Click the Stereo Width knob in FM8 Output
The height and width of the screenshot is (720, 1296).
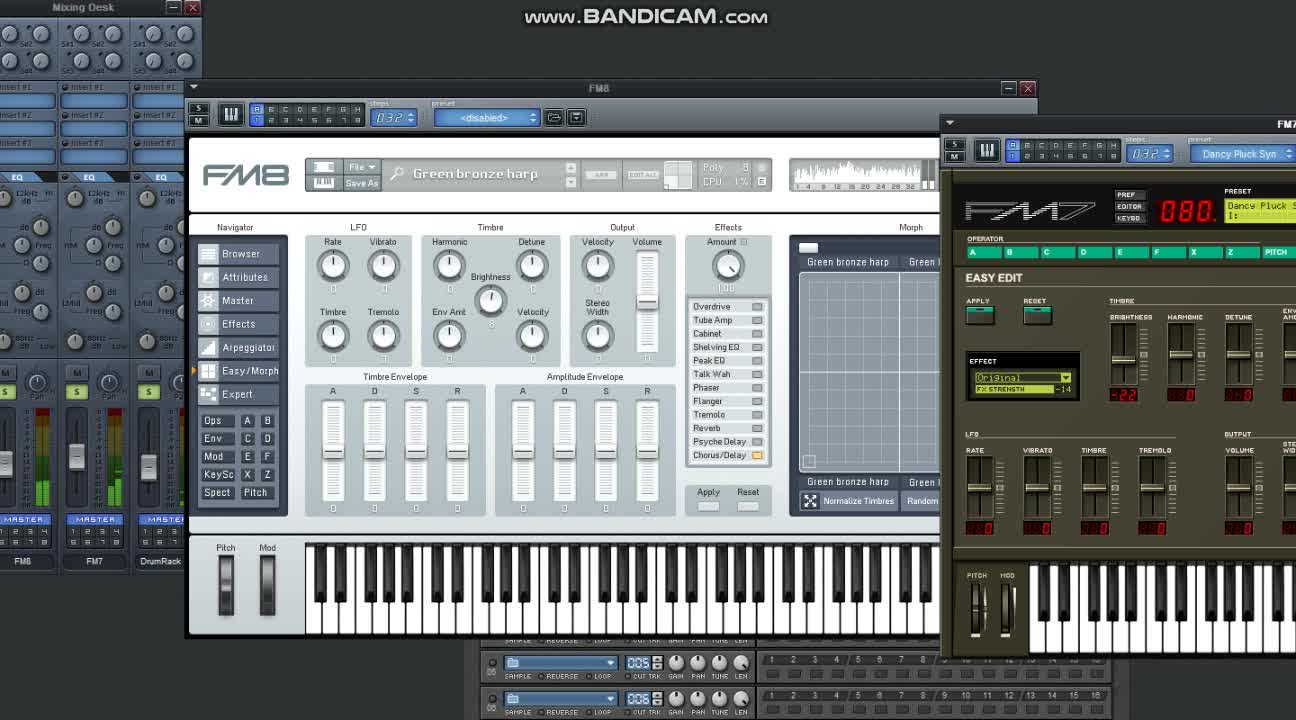(597, 336)
